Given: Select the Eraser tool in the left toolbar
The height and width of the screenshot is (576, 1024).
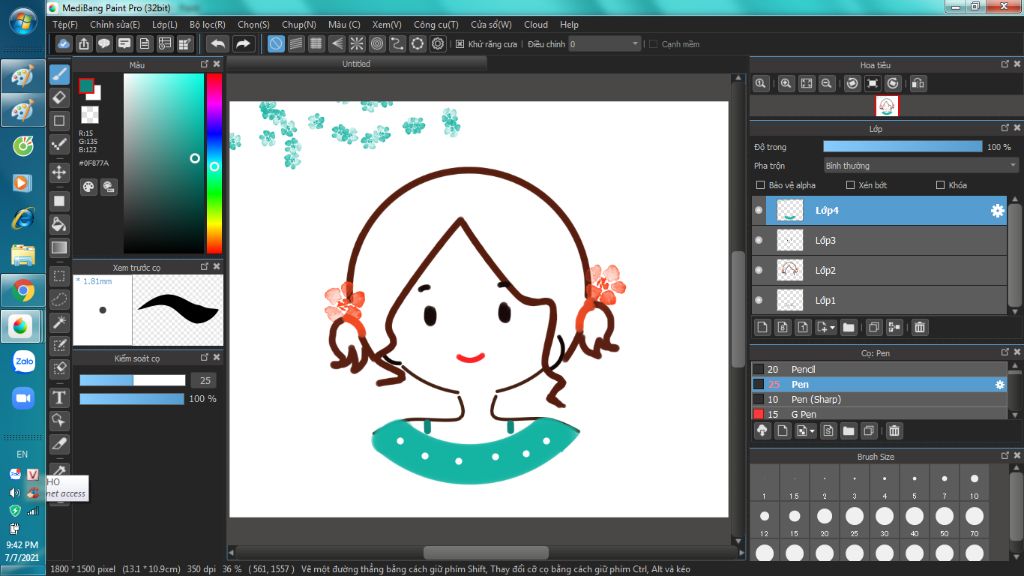Looking at the screenshot, I should (59, 97).
